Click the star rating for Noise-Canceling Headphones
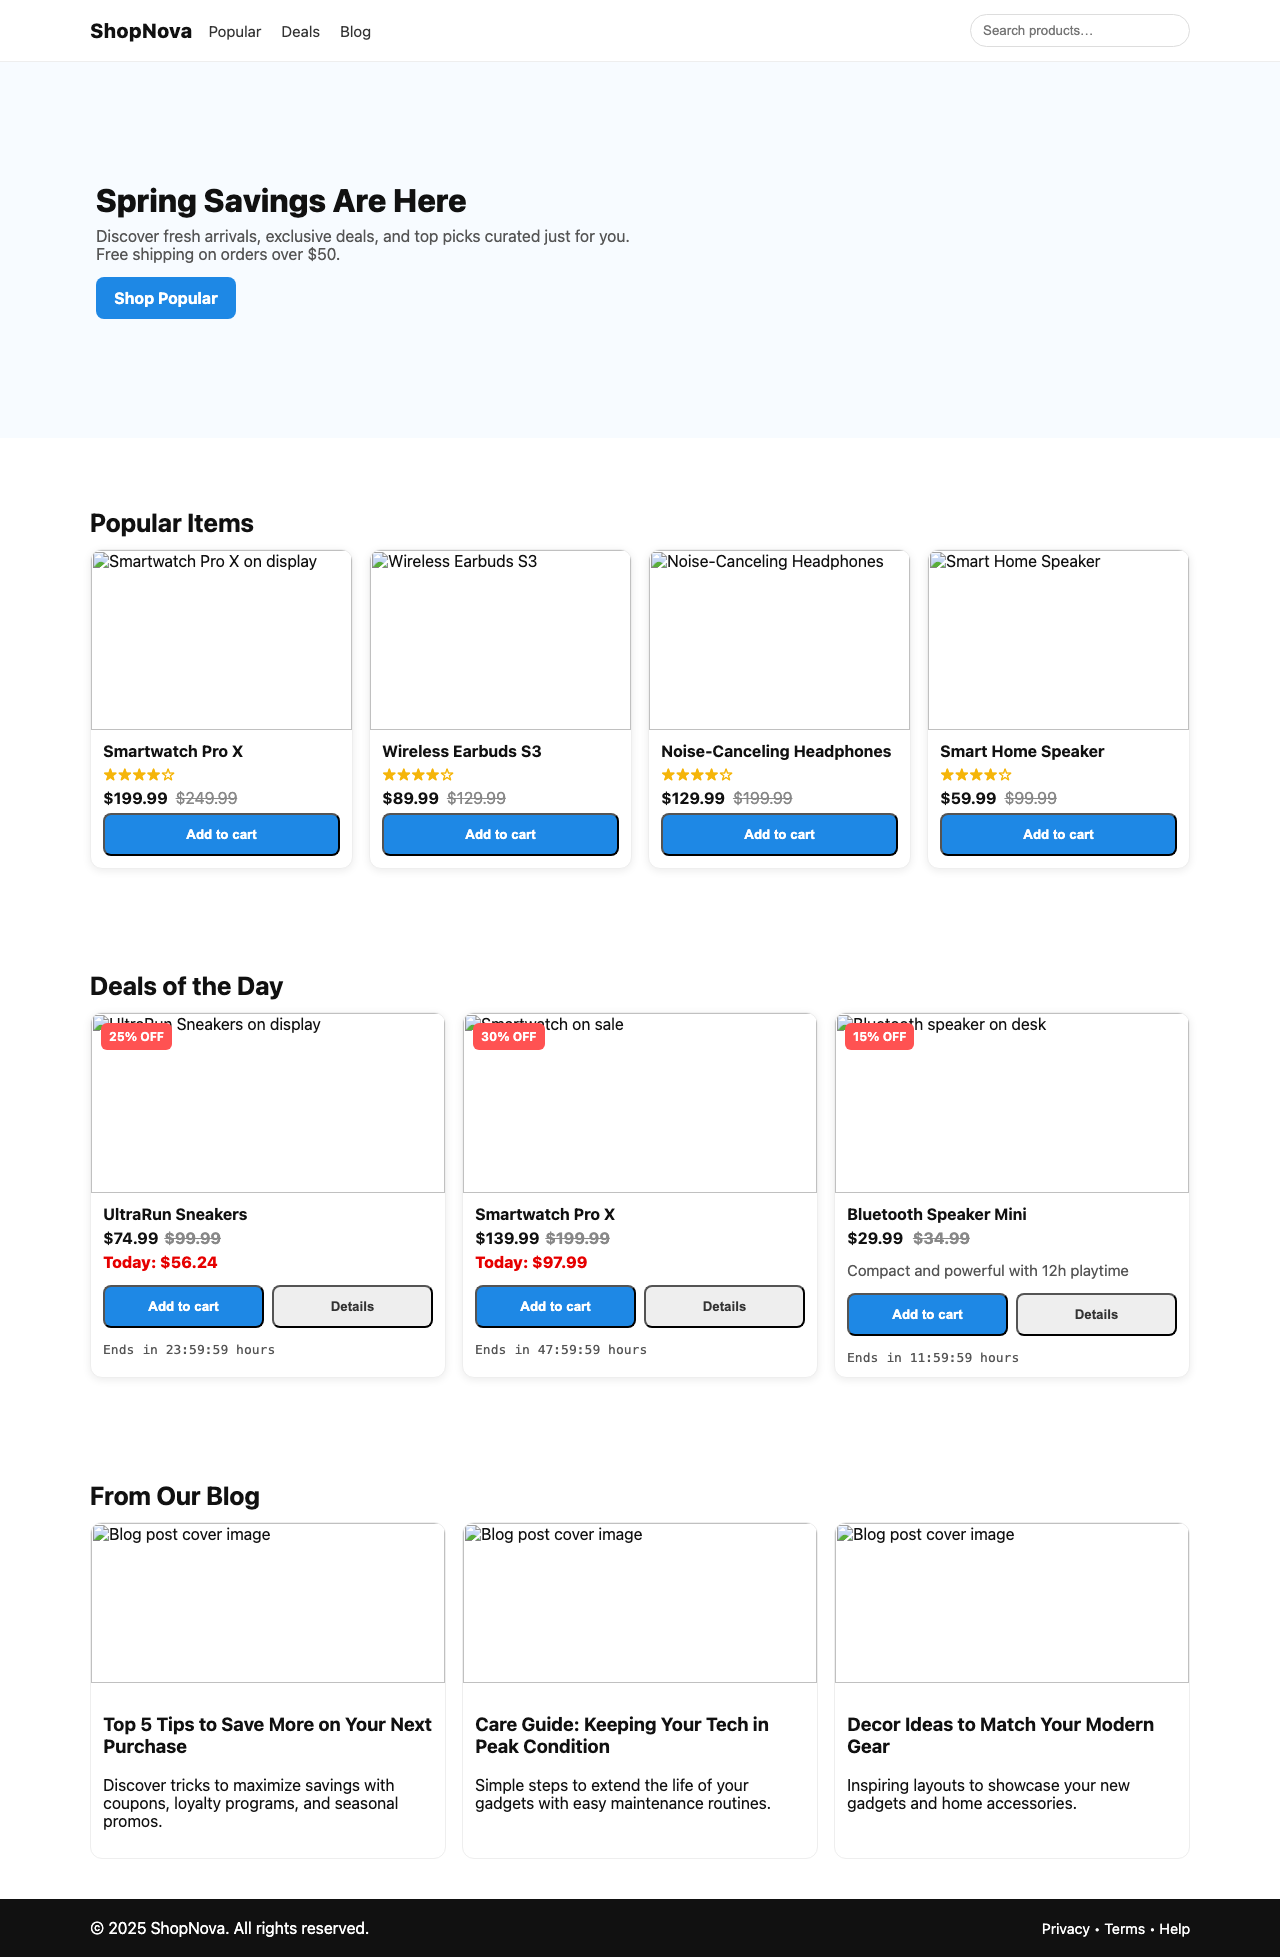 pos(696,774)
